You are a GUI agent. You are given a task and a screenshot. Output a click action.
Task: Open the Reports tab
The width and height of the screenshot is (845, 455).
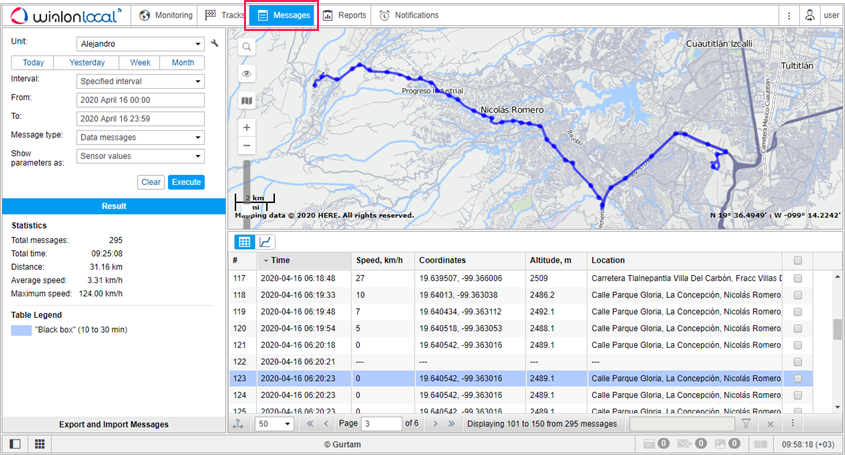pos(344,16)
